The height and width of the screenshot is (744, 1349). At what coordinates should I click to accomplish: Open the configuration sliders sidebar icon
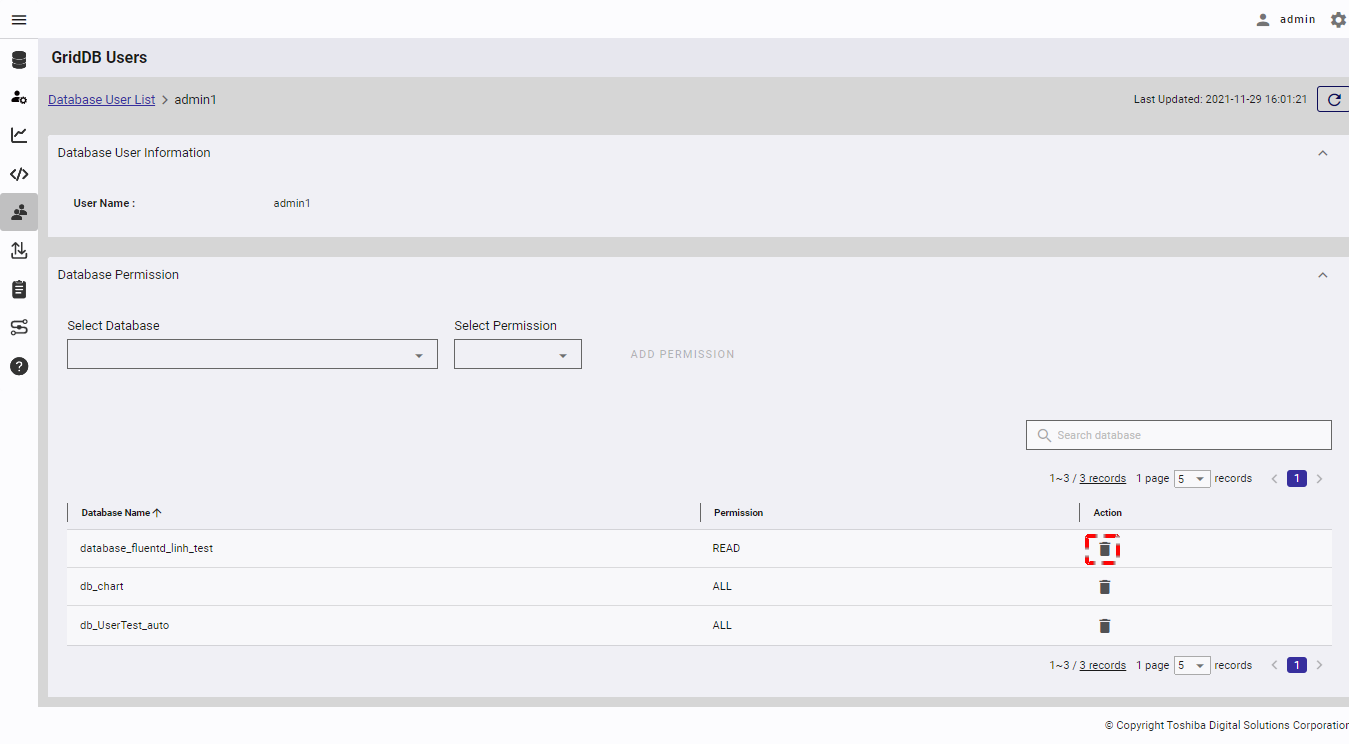click(x=19, y=327)
